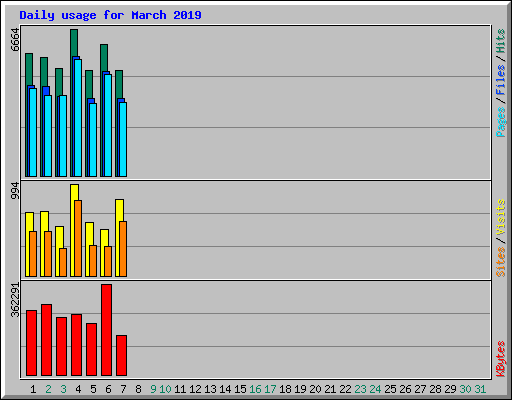Viewport: 512px width, 400px height.
Task: Click green day 17 on the x-axis
Action: (x=270, y=389)
